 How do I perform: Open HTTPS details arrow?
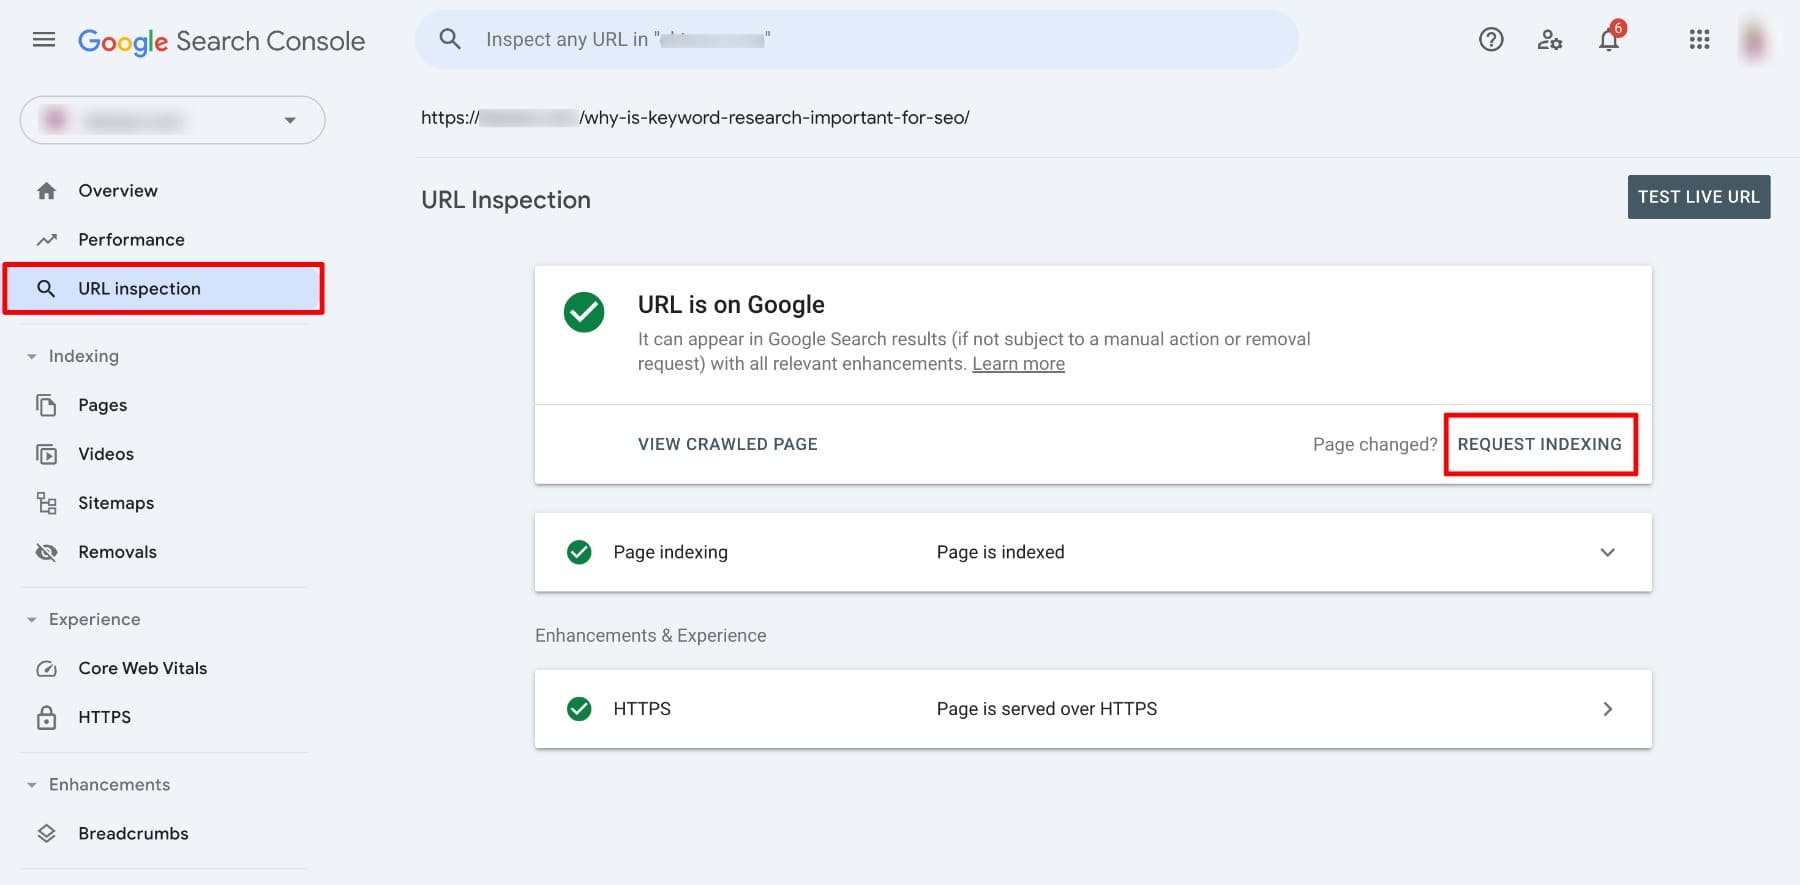pos(1607,709)
